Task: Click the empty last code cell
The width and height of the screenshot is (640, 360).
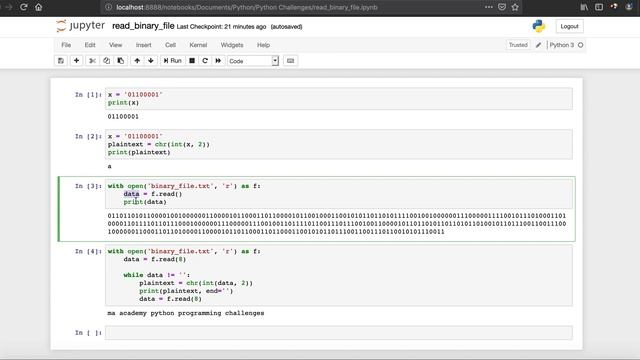Action: click(339, 333)
